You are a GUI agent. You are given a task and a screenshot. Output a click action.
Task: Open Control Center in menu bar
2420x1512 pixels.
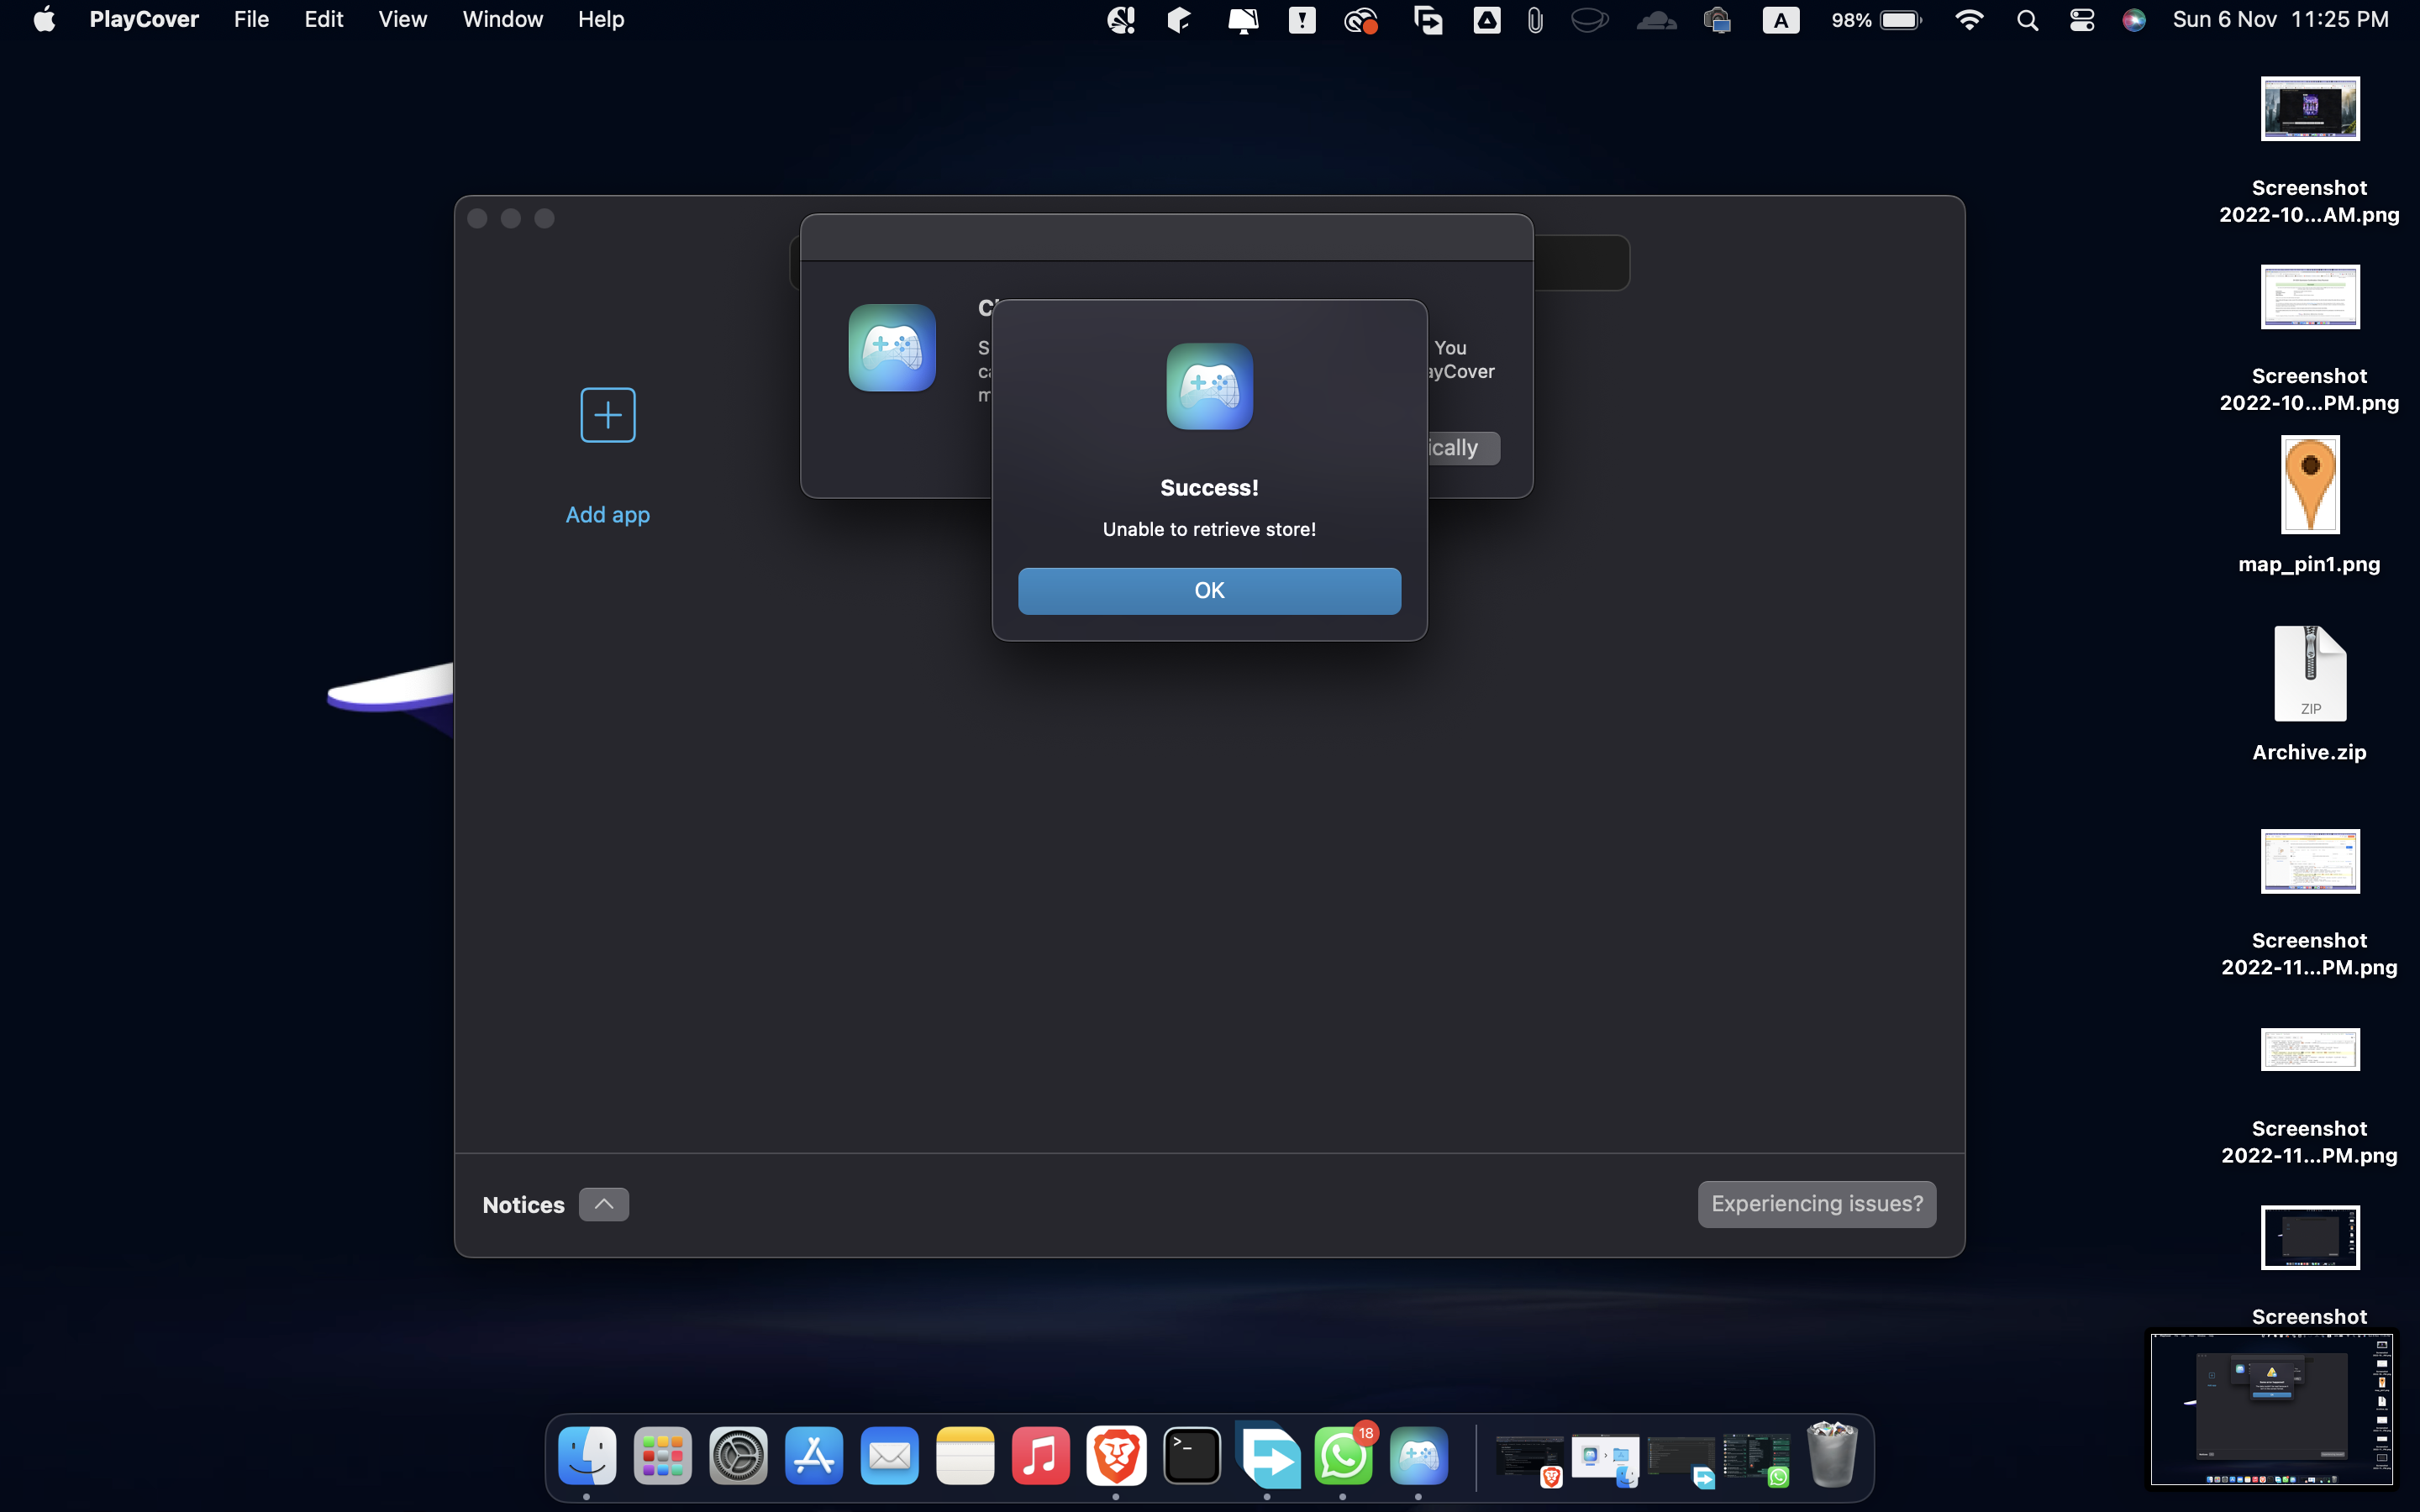coord(2082,20)
